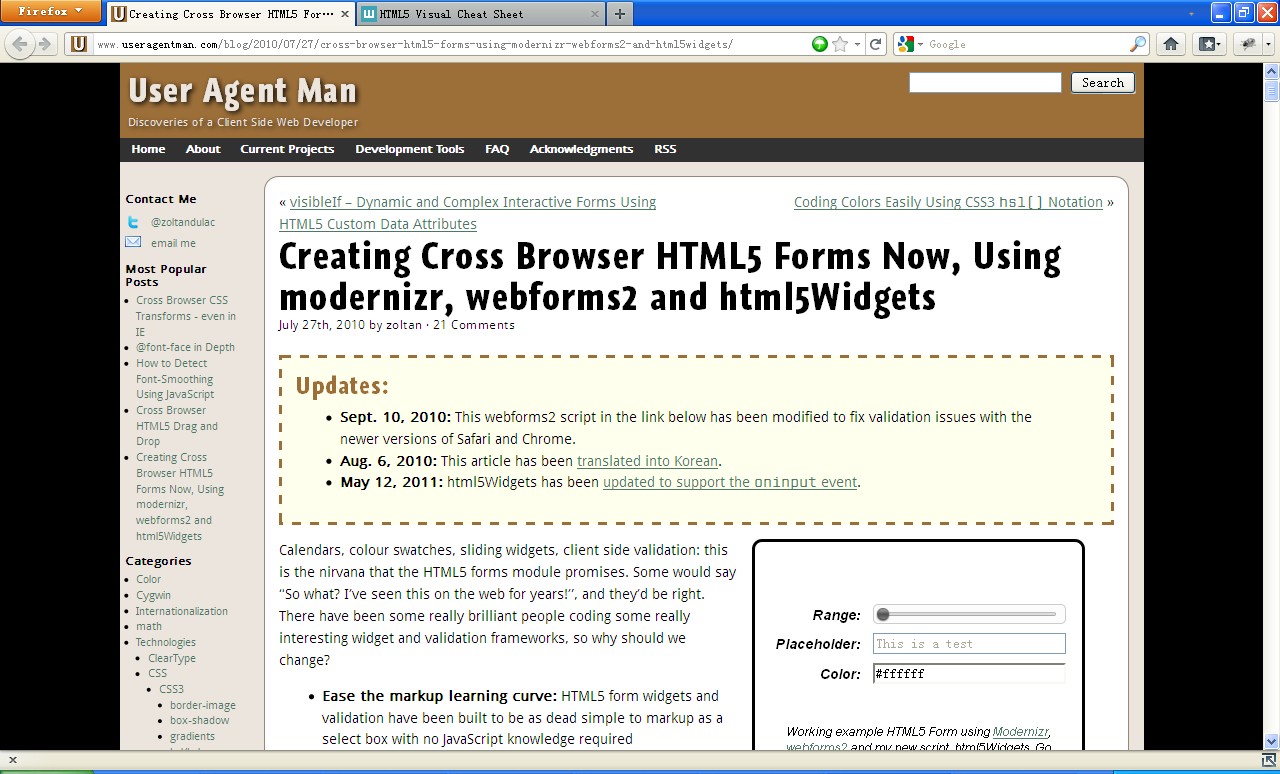Click the site identity icon in address bar
This screenshot has height=774, width=1280.
78,44
